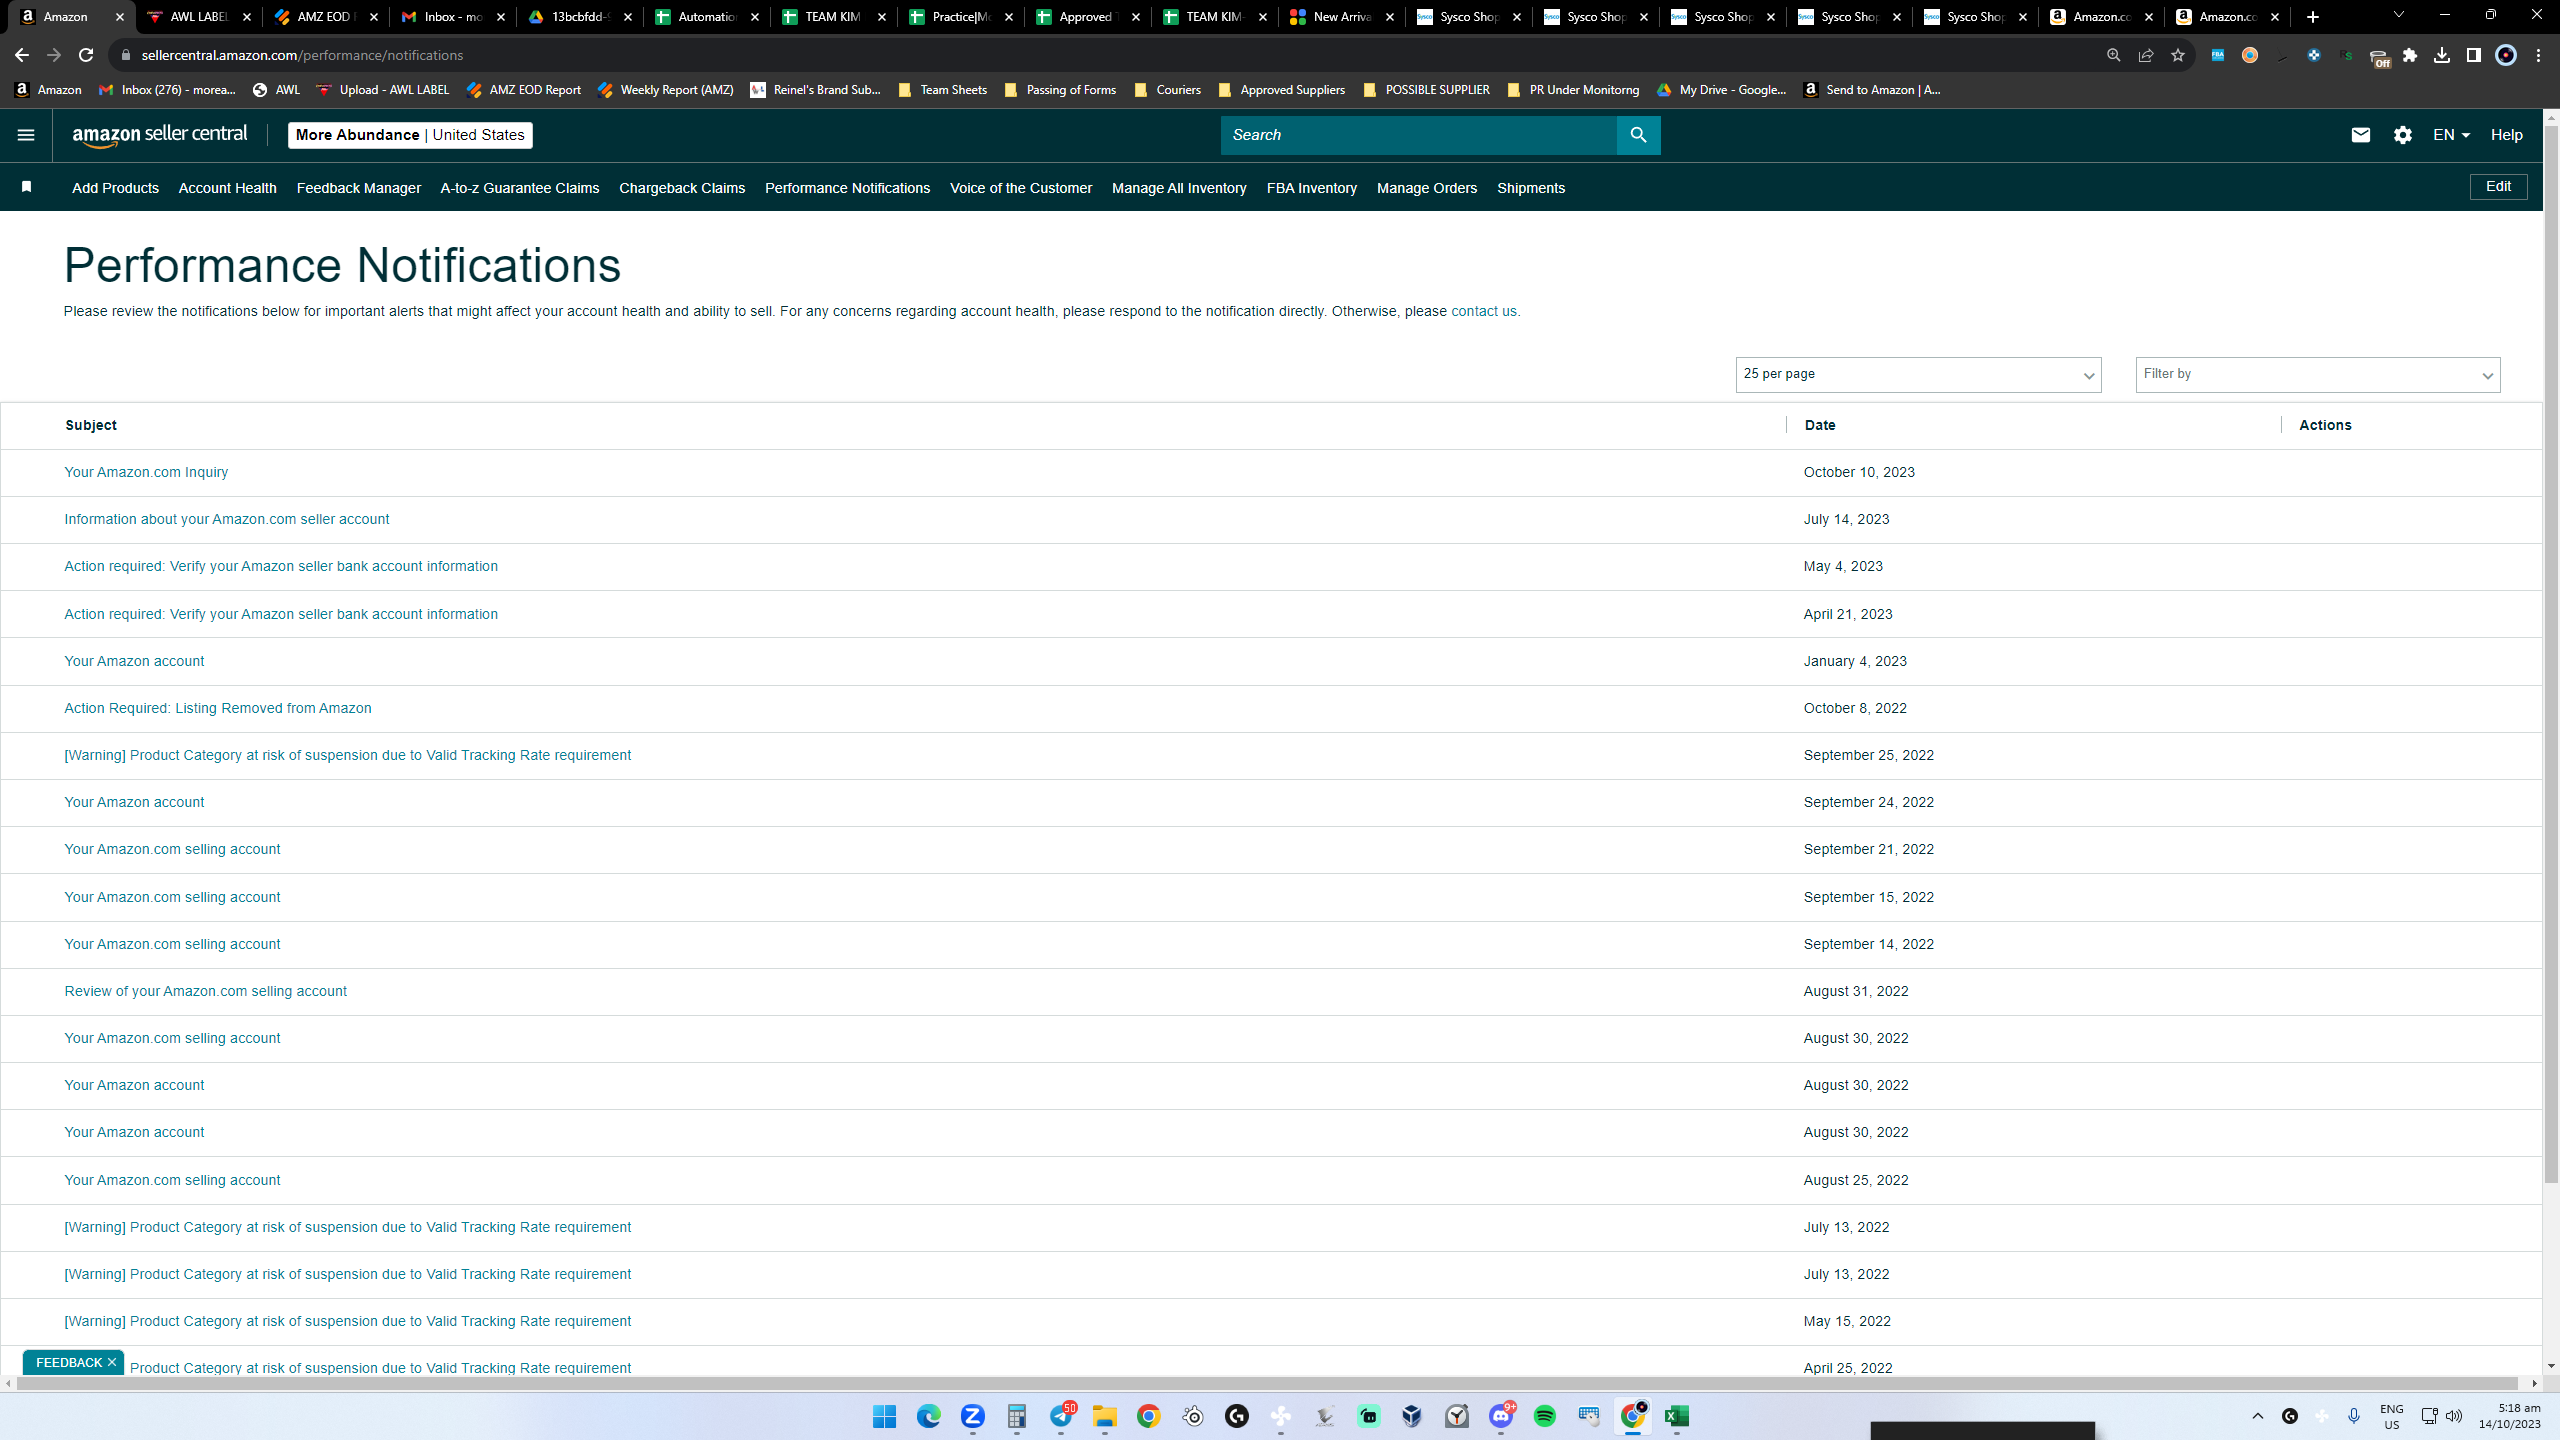Viewport: 2560px width, 1440px height.
Task: Click the Subject column header
Action: coord(91,425)
